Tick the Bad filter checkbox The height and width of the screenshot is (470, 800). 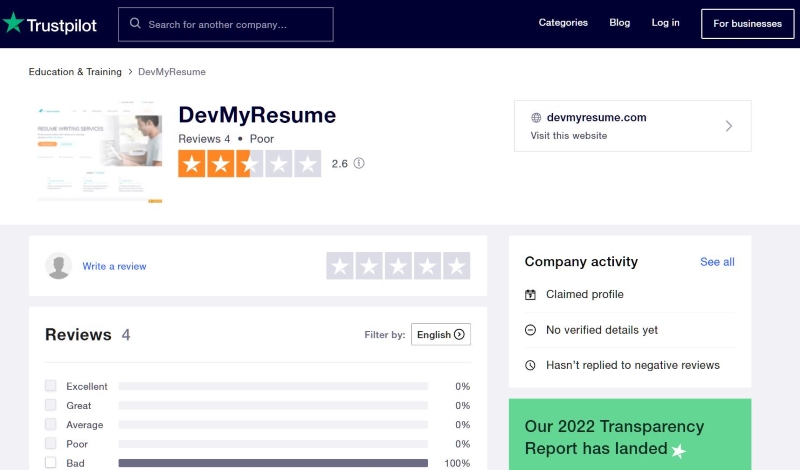51,462
